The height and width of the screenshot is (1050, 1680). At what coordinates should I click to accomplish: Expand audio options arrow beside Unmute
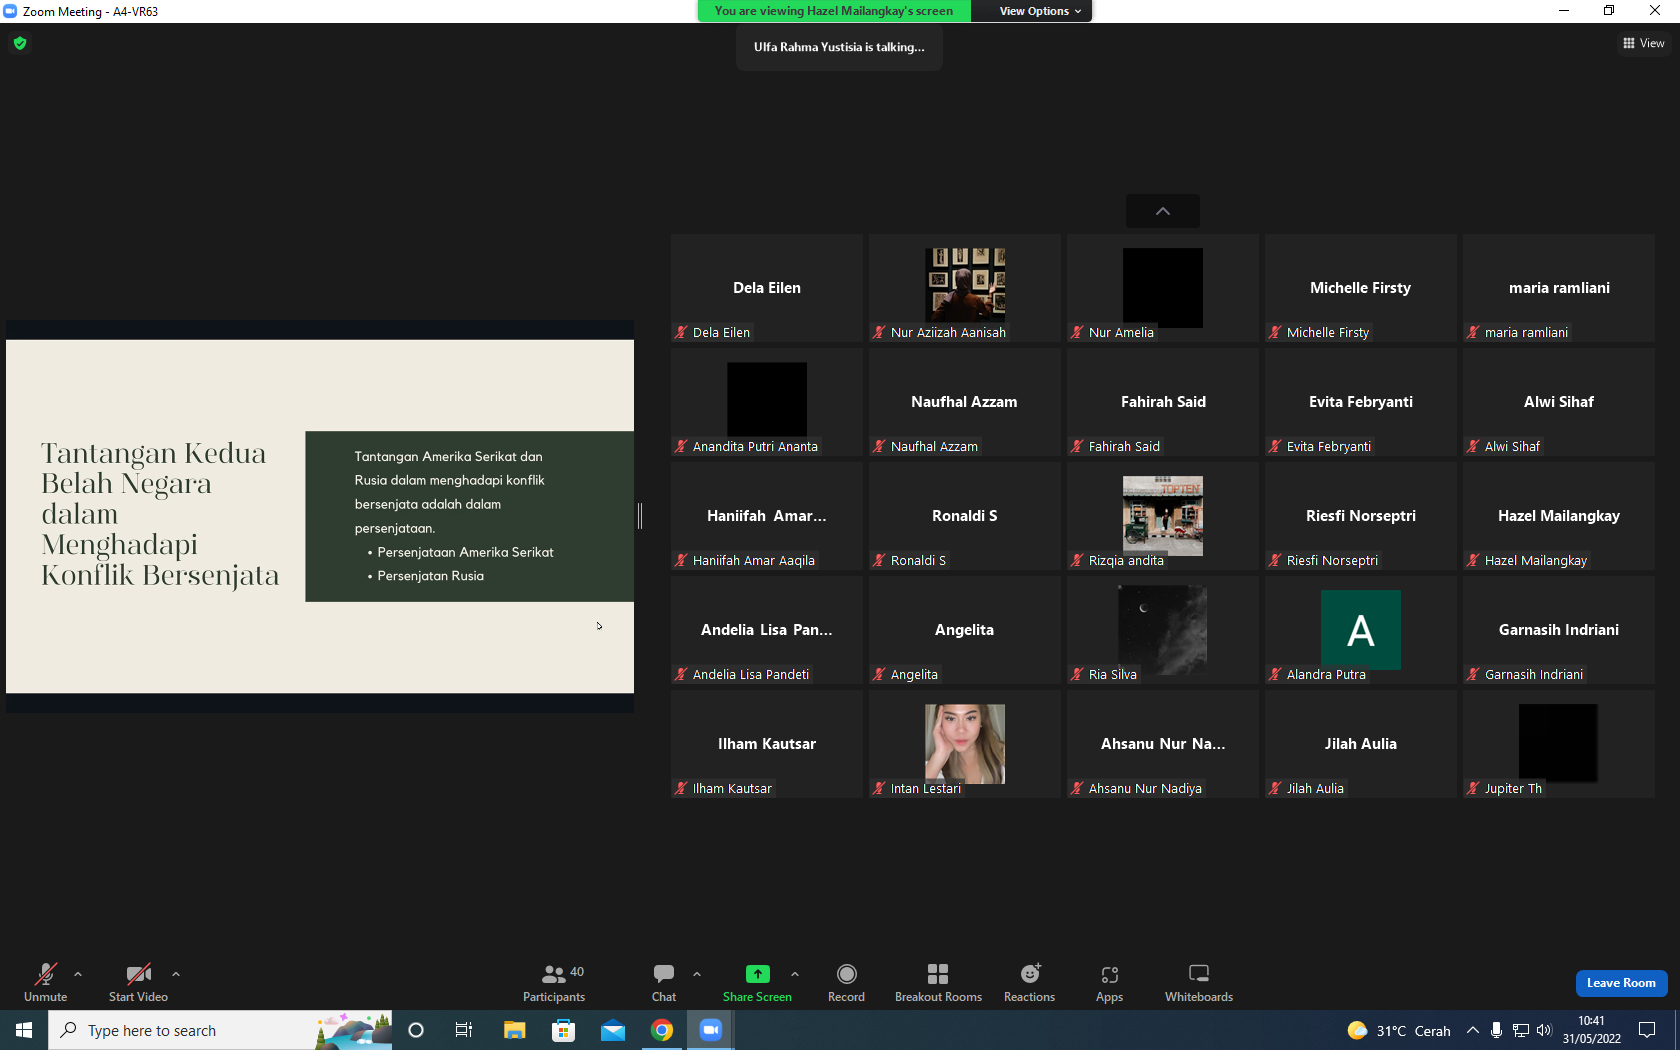[x=78, y=974]
